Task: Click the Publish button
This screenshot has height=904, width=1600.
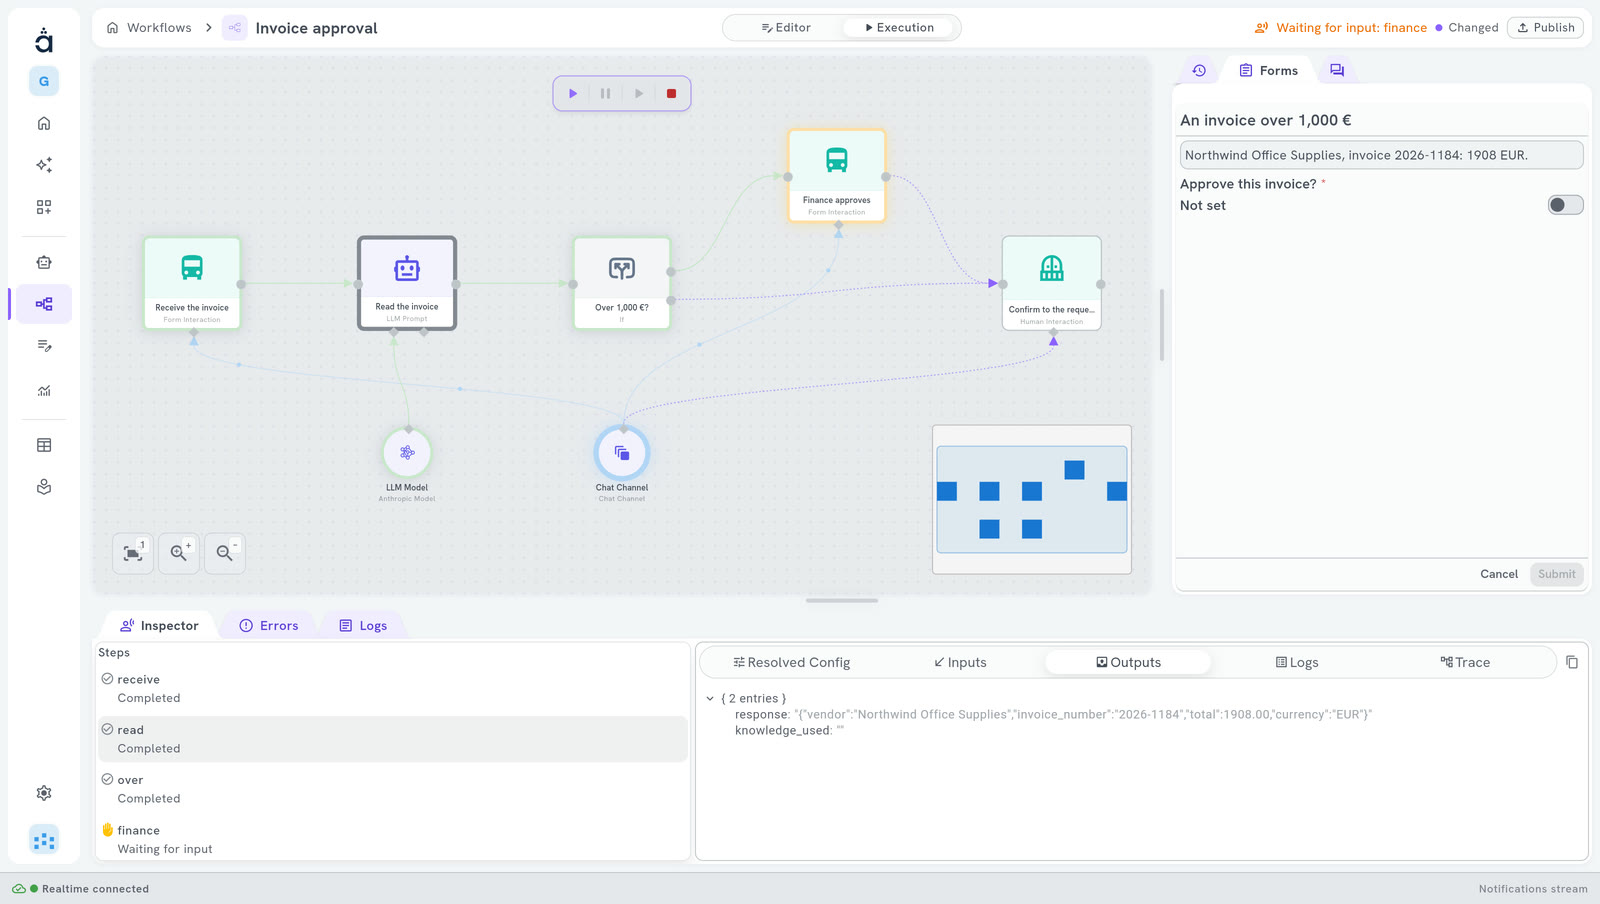Action: click(1545, 28)
